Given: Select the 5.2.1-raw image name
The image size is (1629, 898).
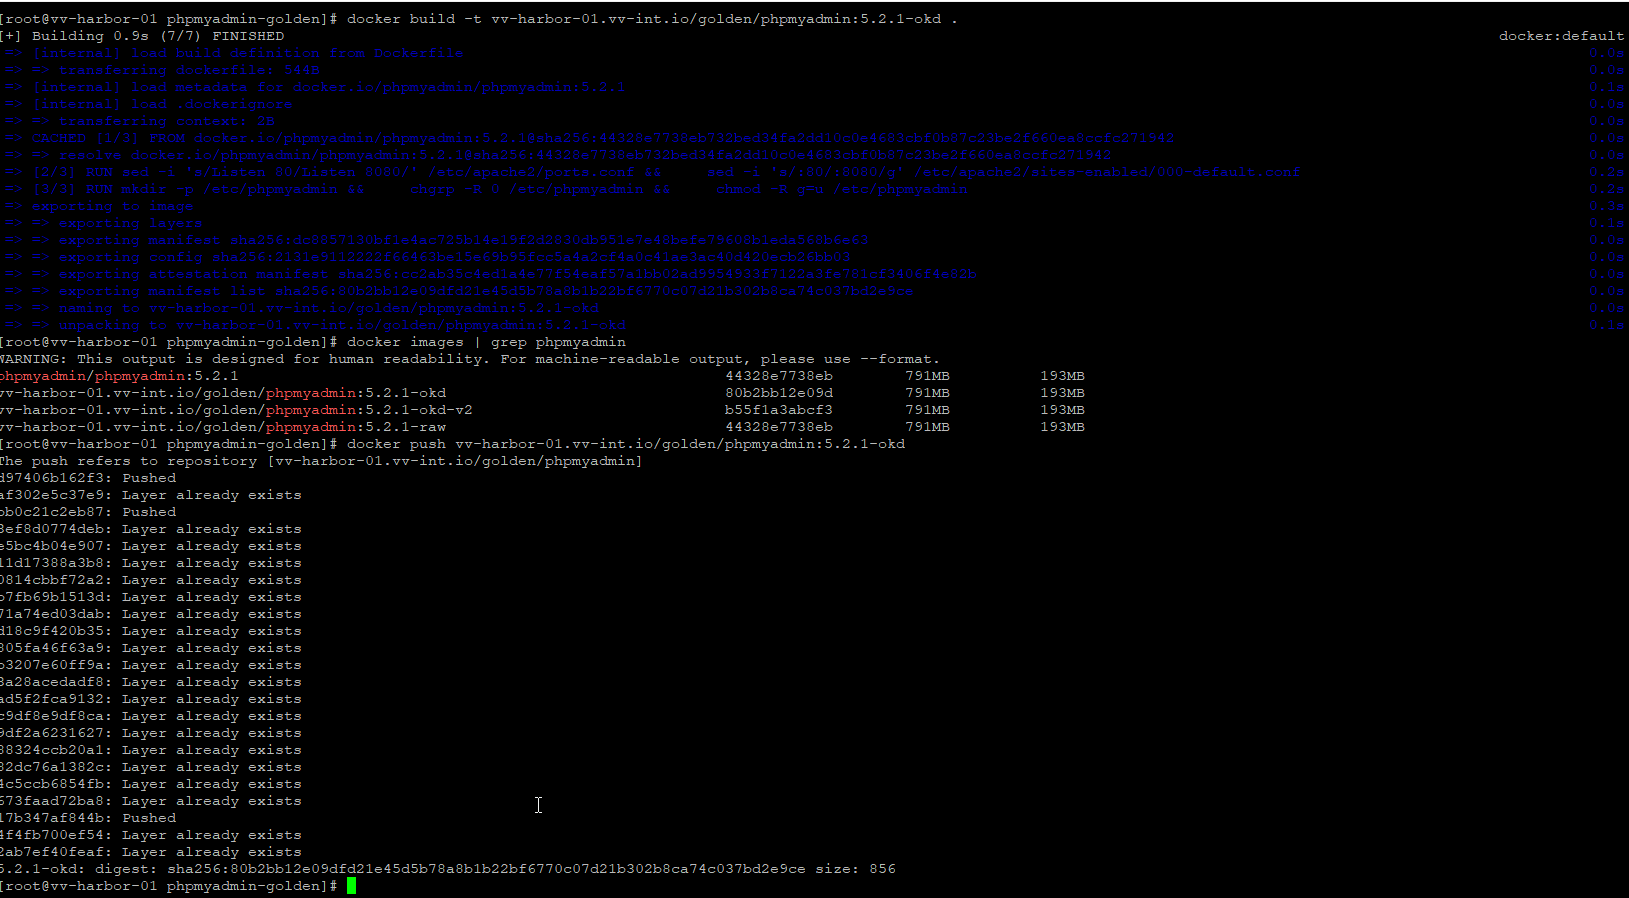Looking at the screenshot, I should (223, 427).
